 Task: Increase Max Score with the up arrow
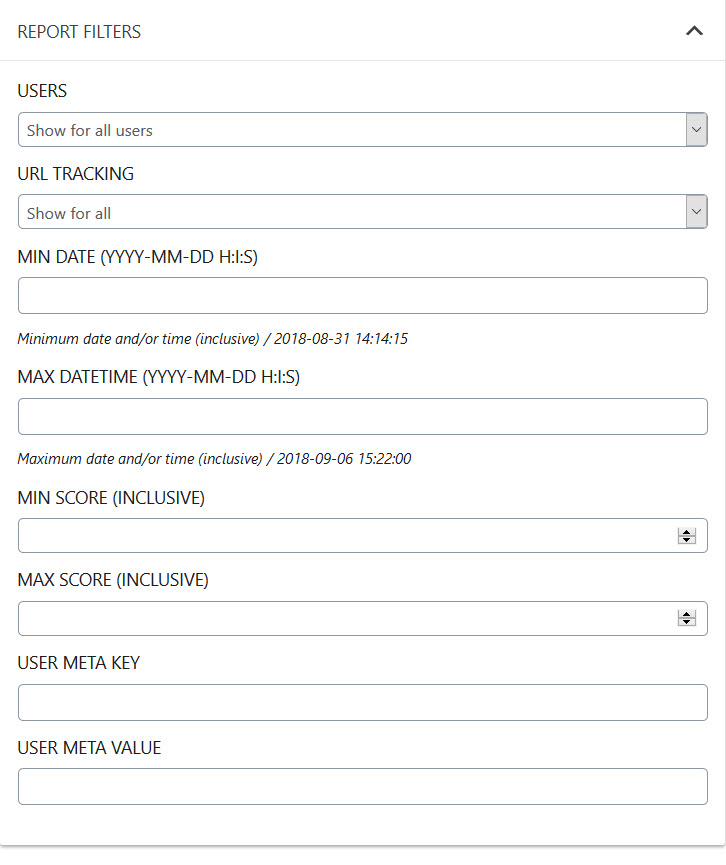[x=687, y=615]
